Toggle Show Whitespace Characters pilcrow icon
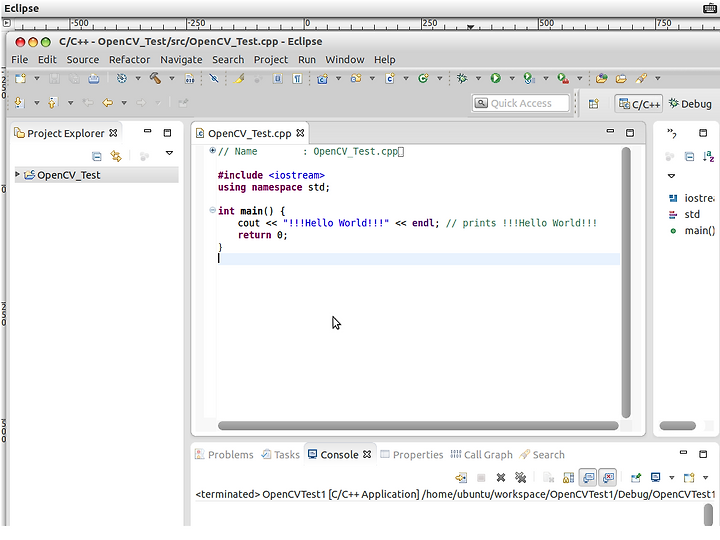720x540 pixels. 298,79
